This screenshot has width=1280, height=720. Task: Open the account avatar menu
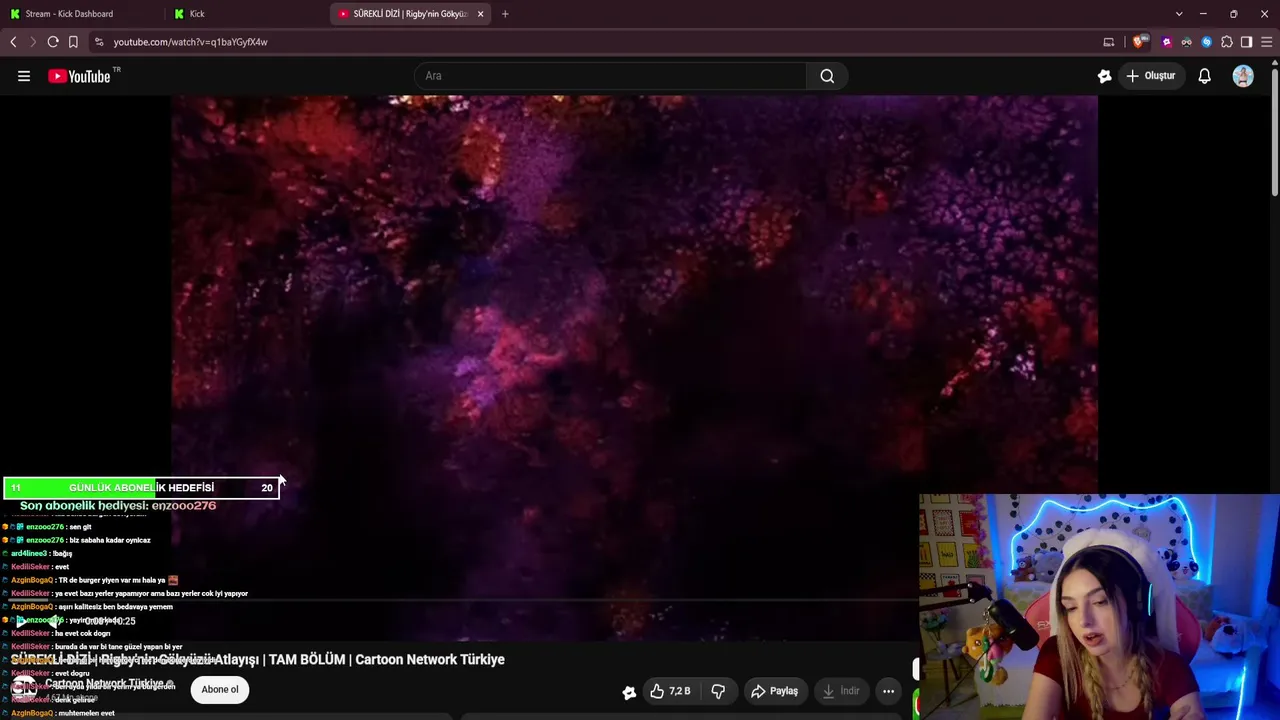pos(1243,76)
